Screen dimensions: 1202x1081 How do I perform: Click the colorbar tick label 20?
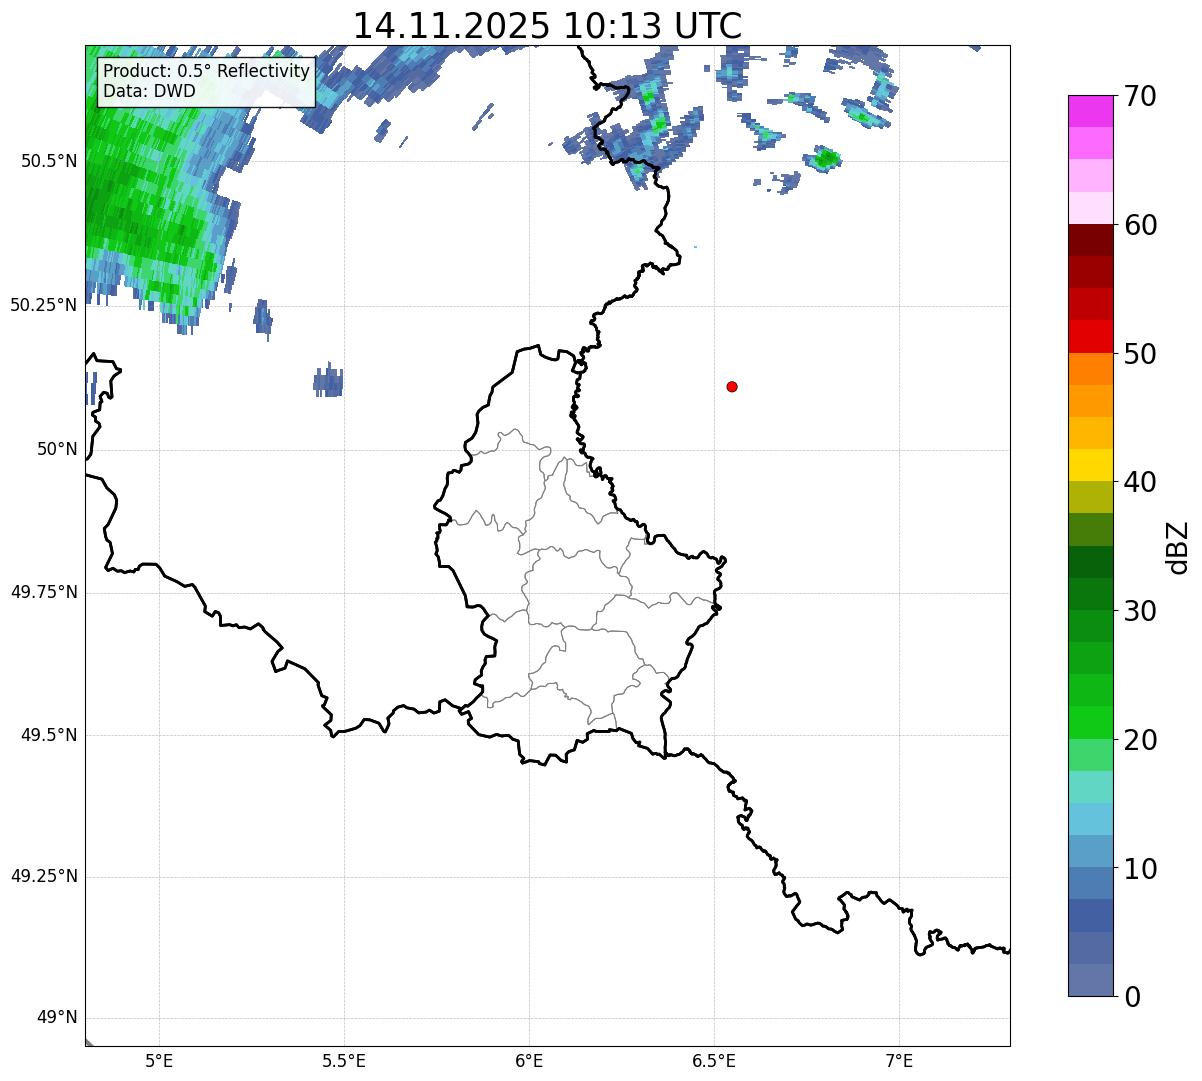click(x=1140, y=740)
